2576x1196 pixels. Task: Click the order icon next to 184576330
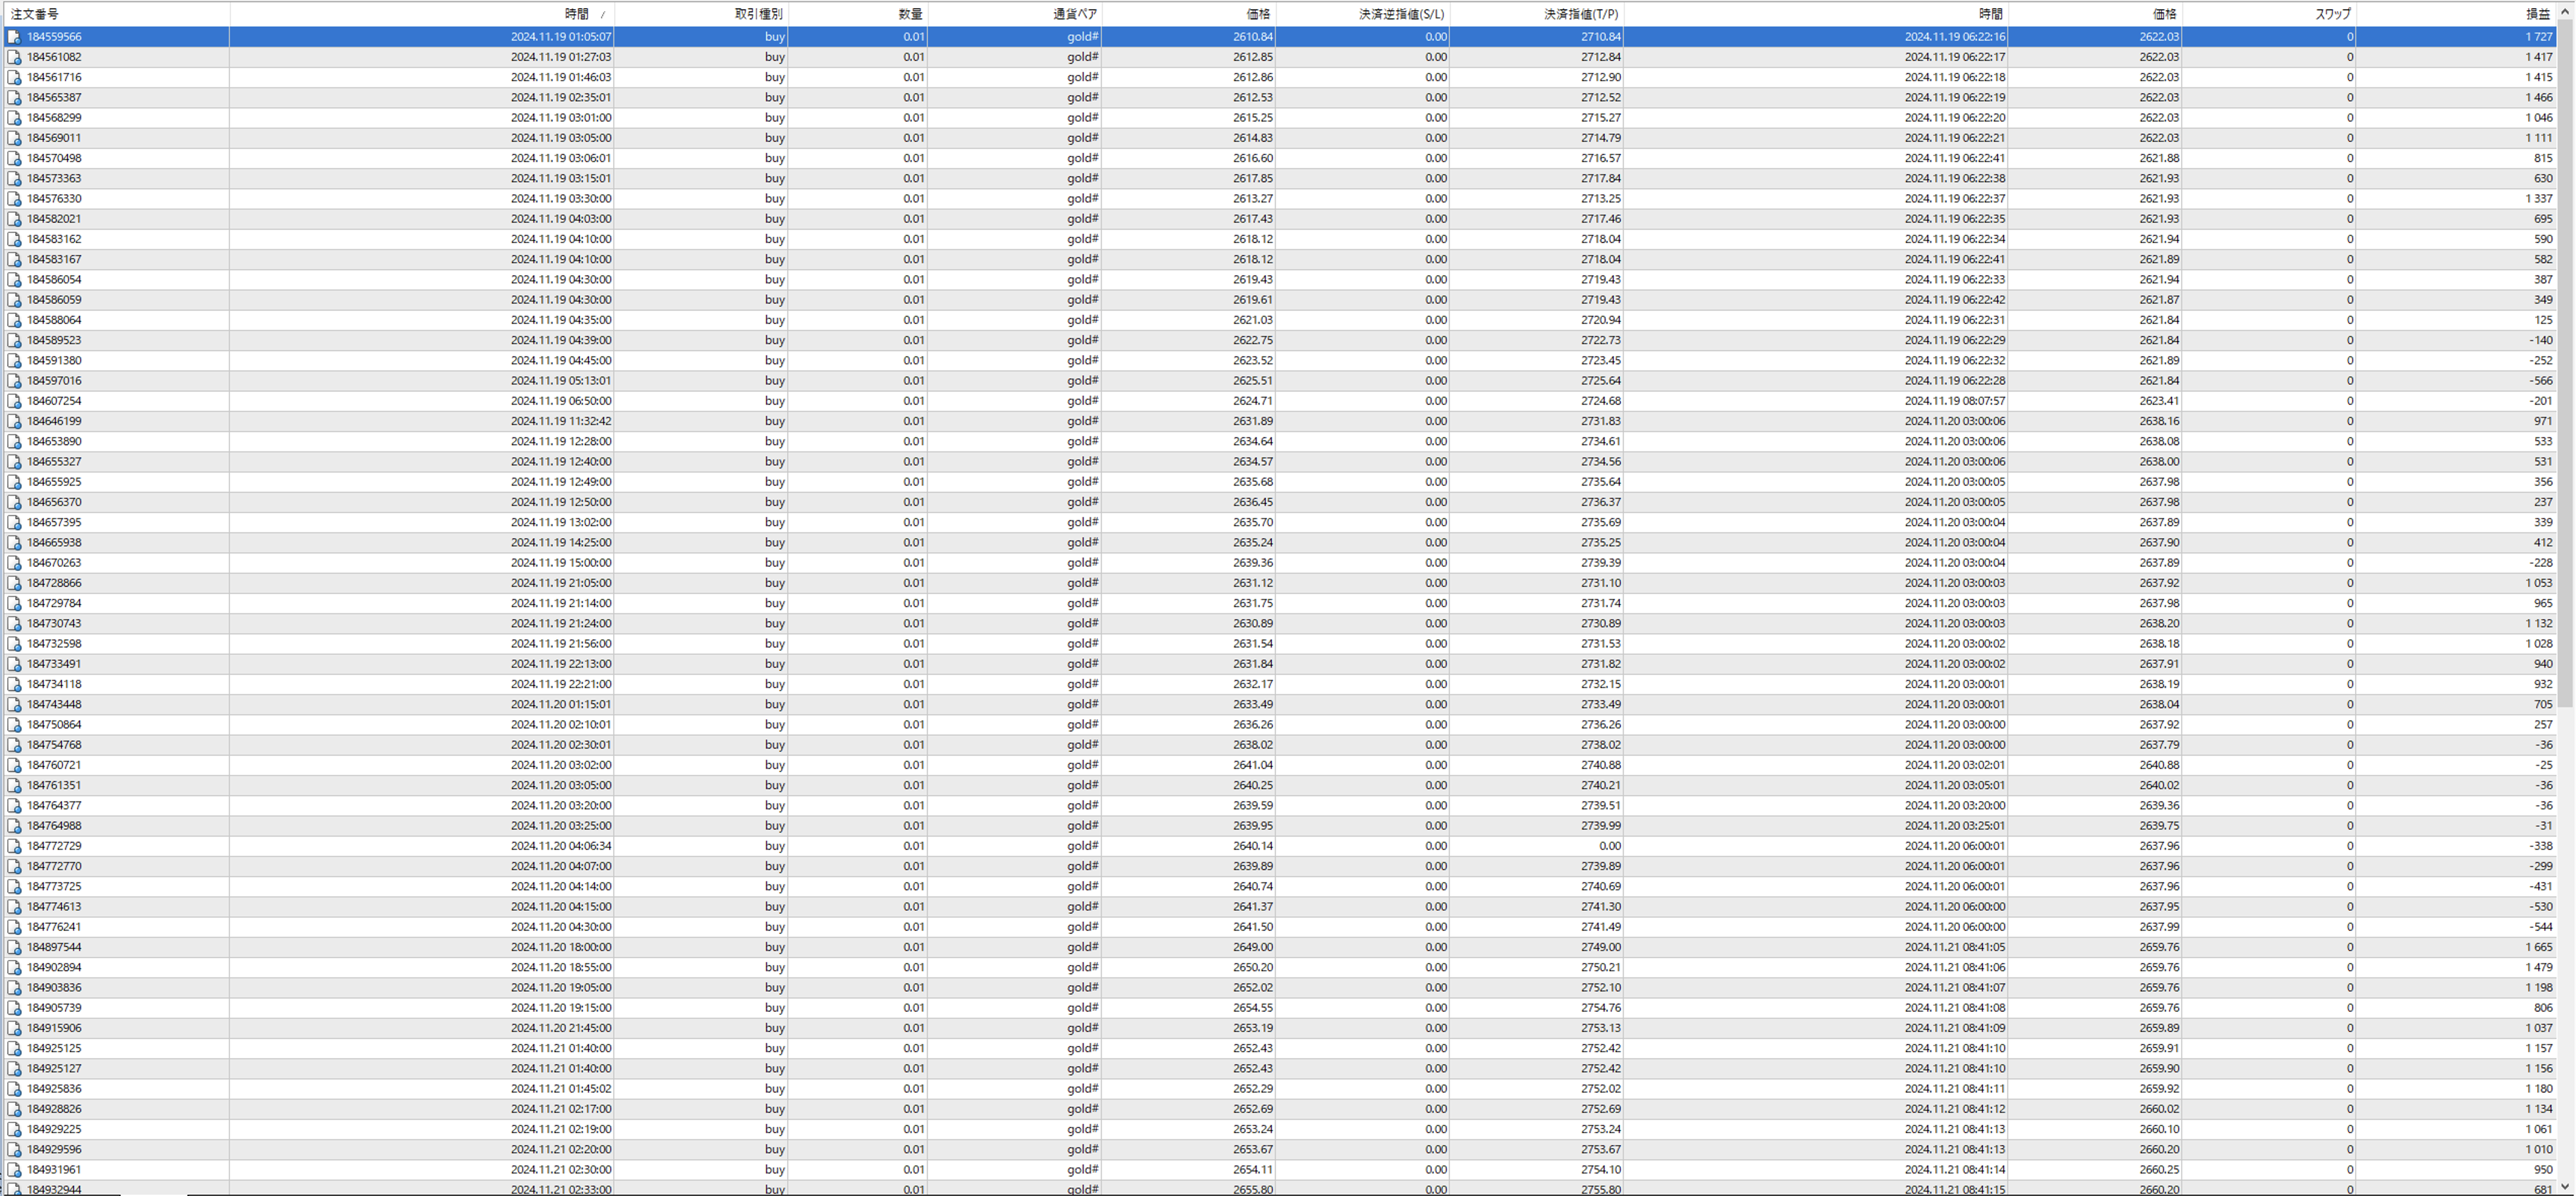(14, 199)
